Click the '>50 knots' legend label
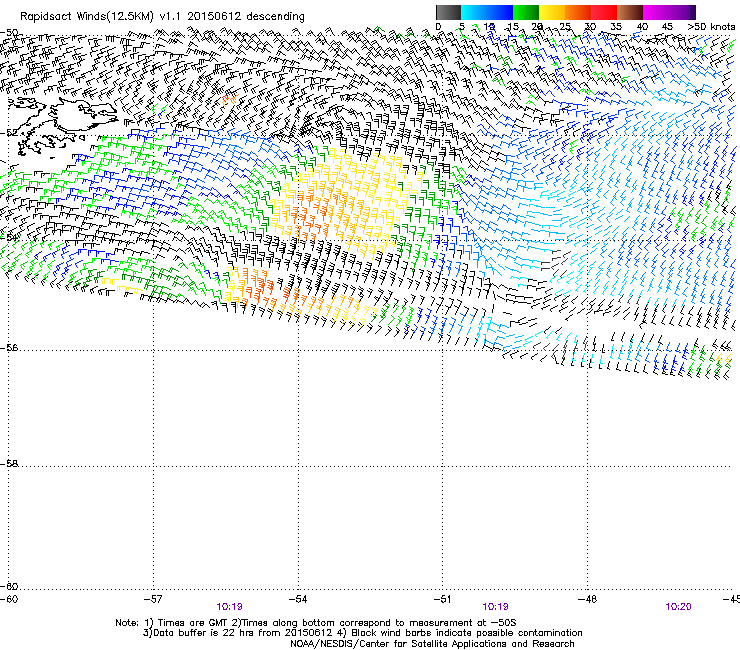Image resolution: width=740 pixels, height=650 pixels. point(711,27)
